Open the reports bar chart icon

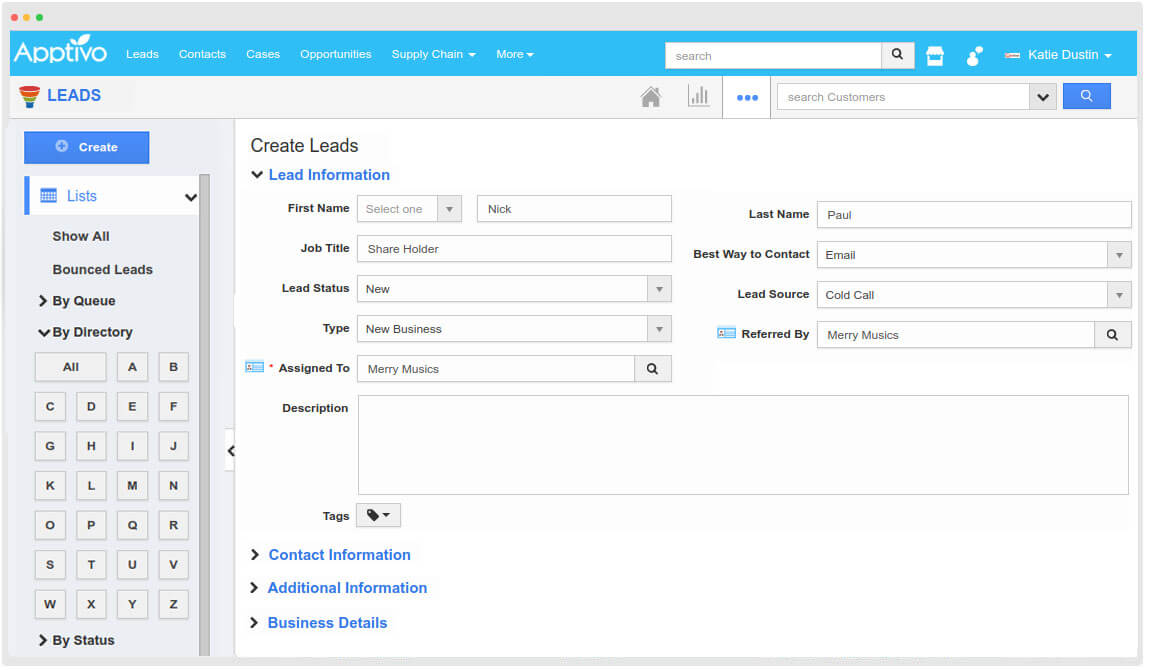tap(698, 97)
